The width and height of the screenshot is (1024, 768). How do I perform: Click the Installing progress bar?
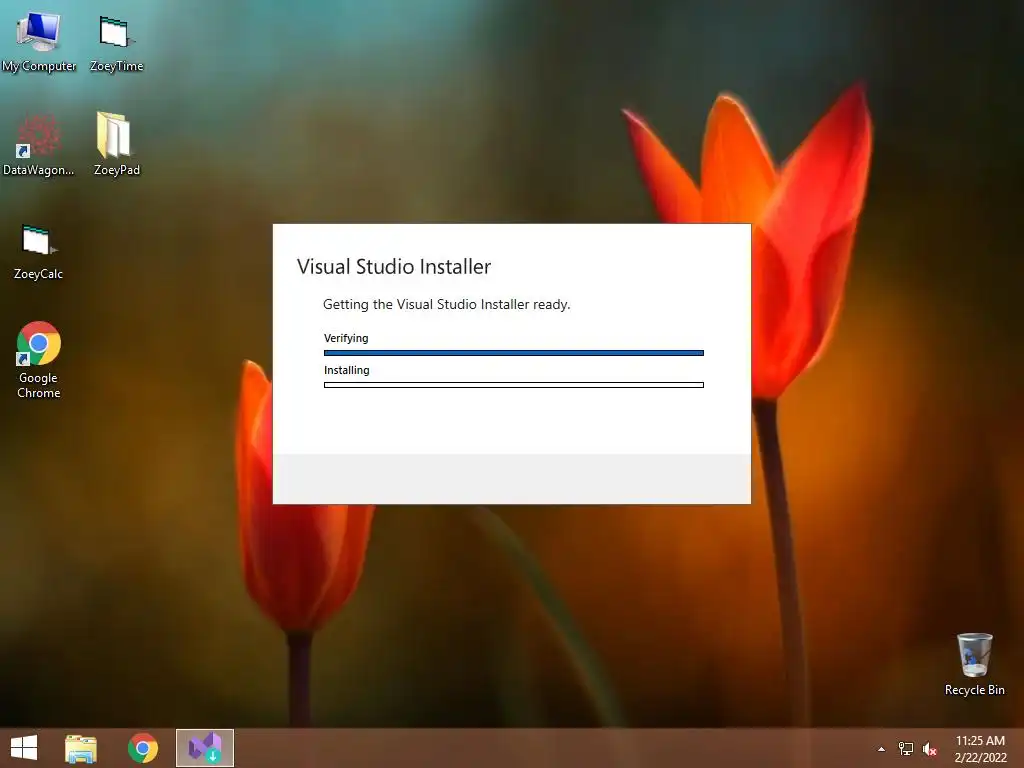(514, 385)
